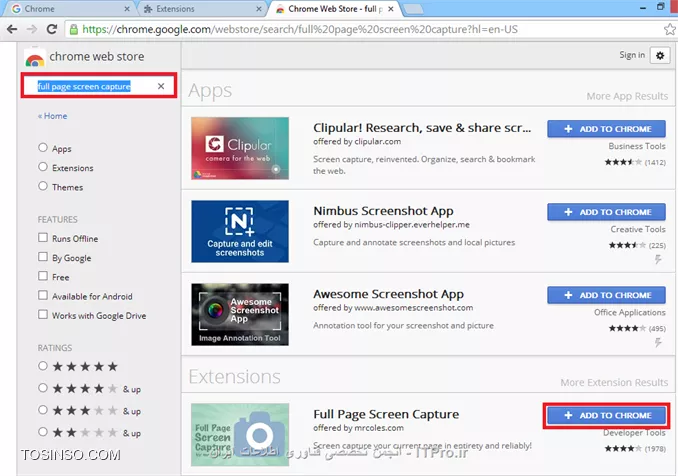This screenshot has height=476, width=678.
Task: Open the Clipular! Research, save & share title
Action: (x=422, y=128)
